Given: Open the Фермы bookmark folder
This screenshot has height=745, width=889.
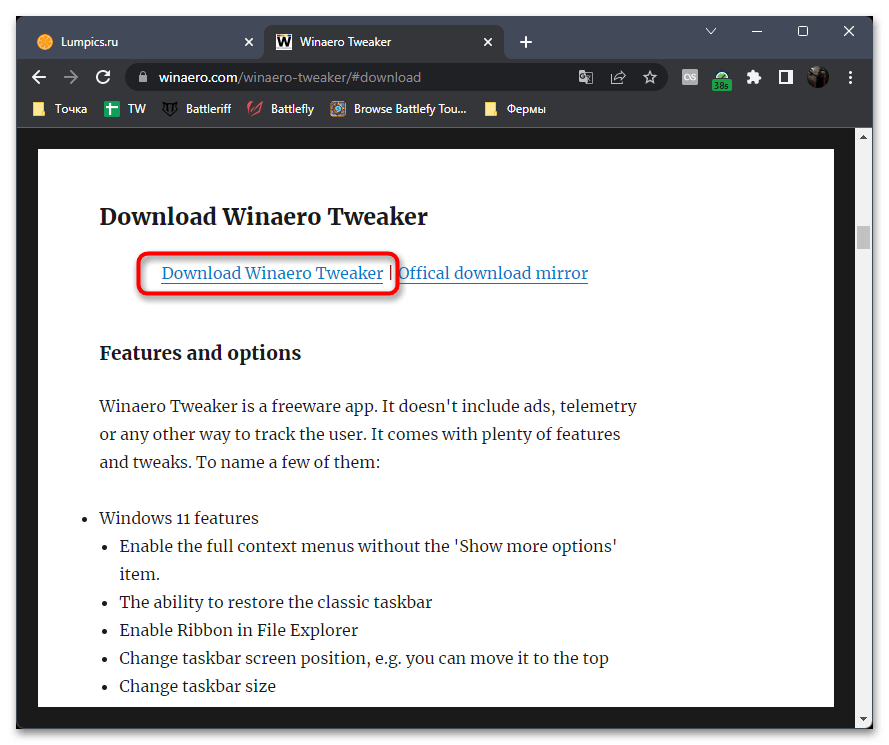Looking at the screenshot, I should (x=515, y=109).
